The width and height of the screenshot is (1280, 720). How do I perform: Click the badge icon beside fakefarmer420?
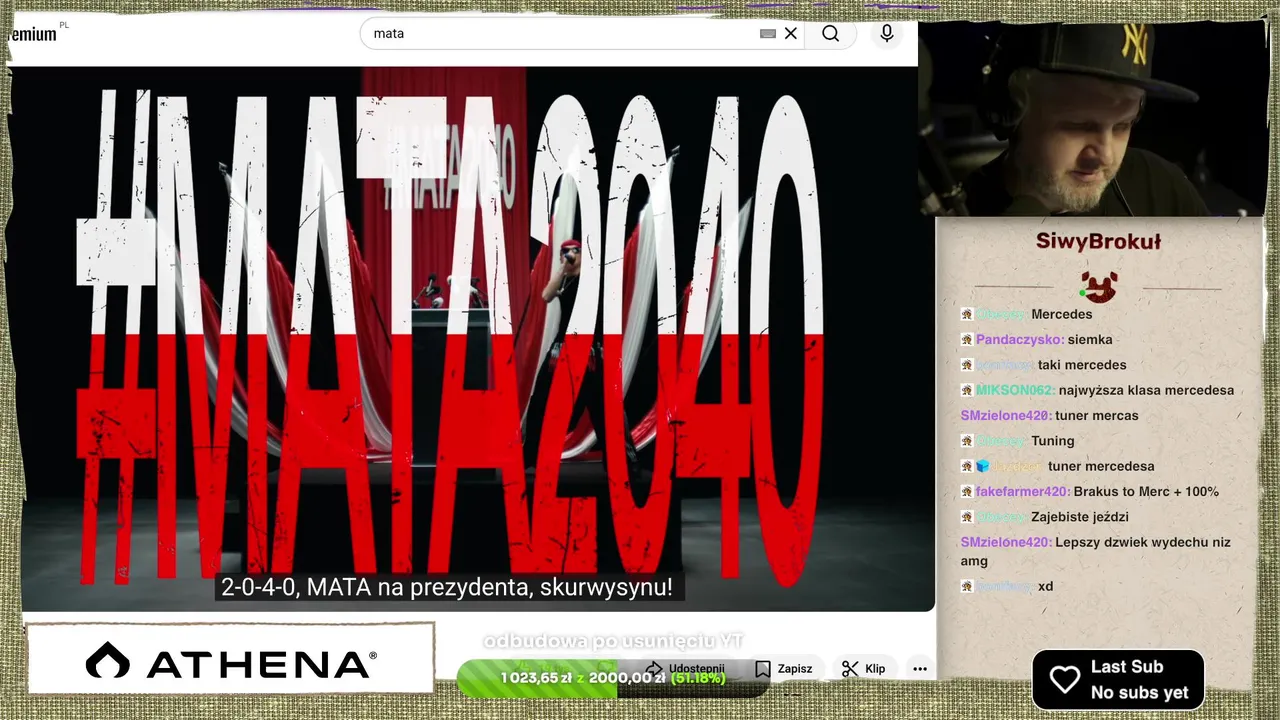(967, 491)
